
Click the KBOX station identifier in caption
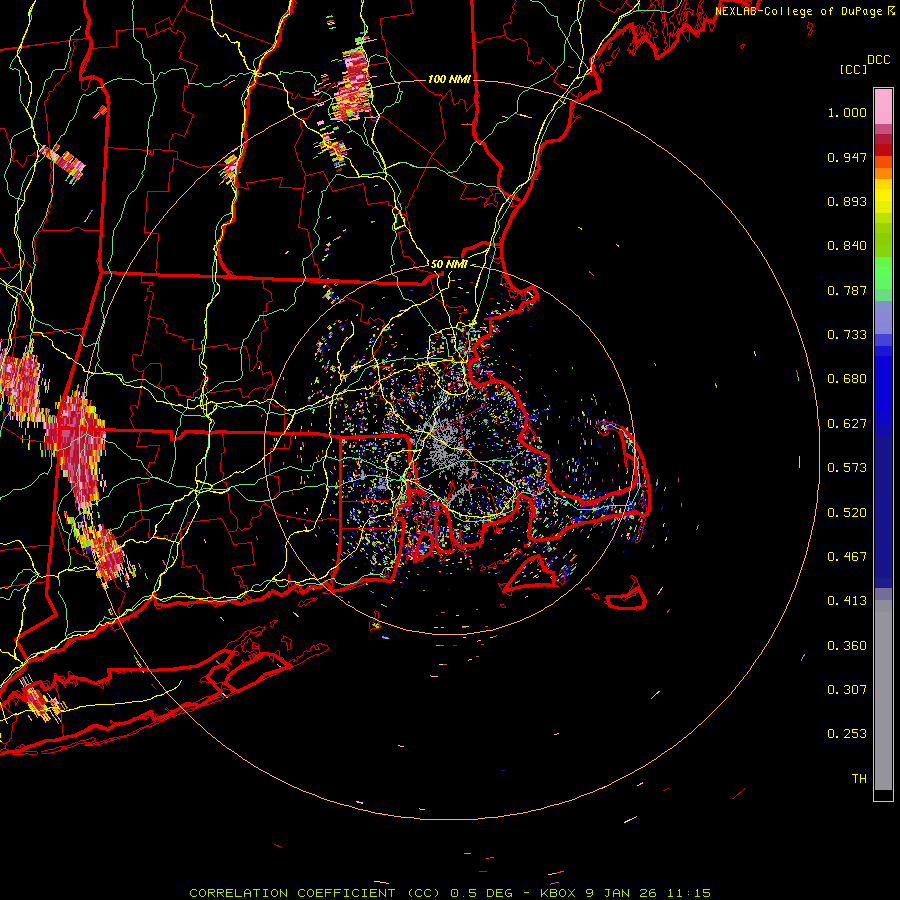[x=558, y=893]
